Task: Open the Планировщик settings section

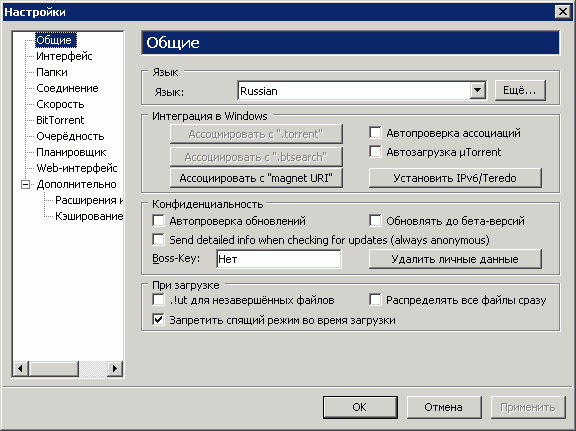Action: coord(71,152)
